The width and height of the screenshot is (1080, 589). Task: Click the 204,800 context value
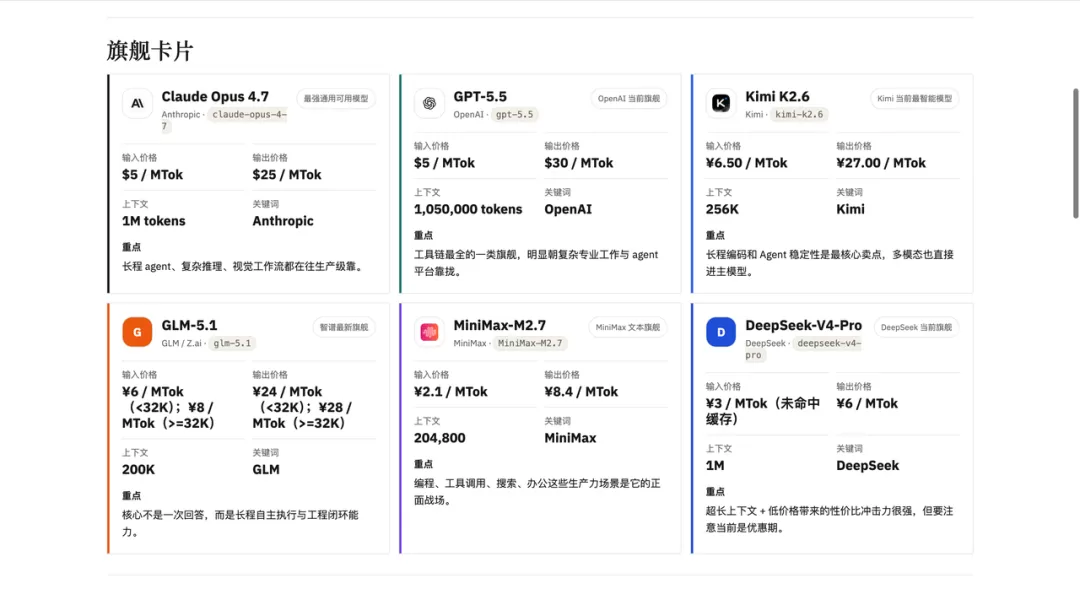(439, 438)
